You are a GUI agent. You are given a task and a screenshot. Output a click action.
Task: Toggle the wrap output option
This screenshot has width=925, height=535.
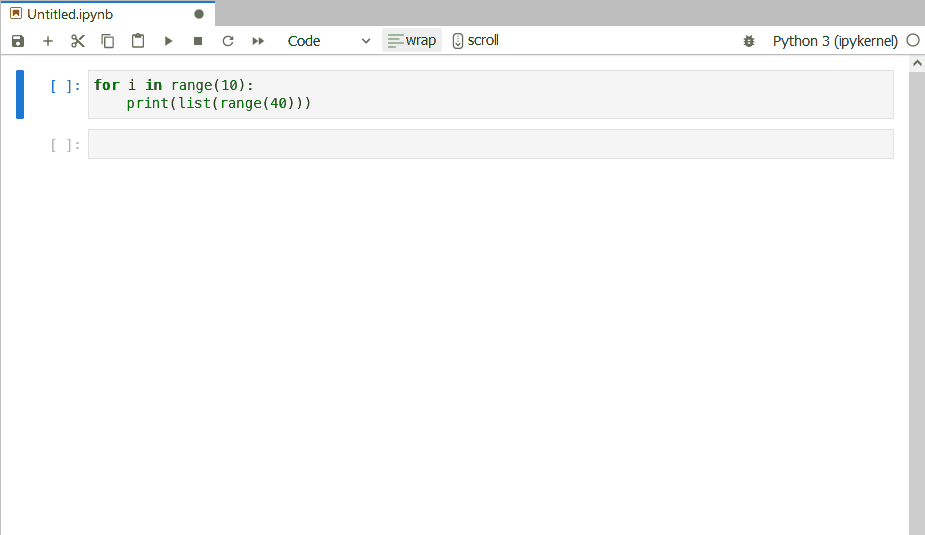[412, 40]
